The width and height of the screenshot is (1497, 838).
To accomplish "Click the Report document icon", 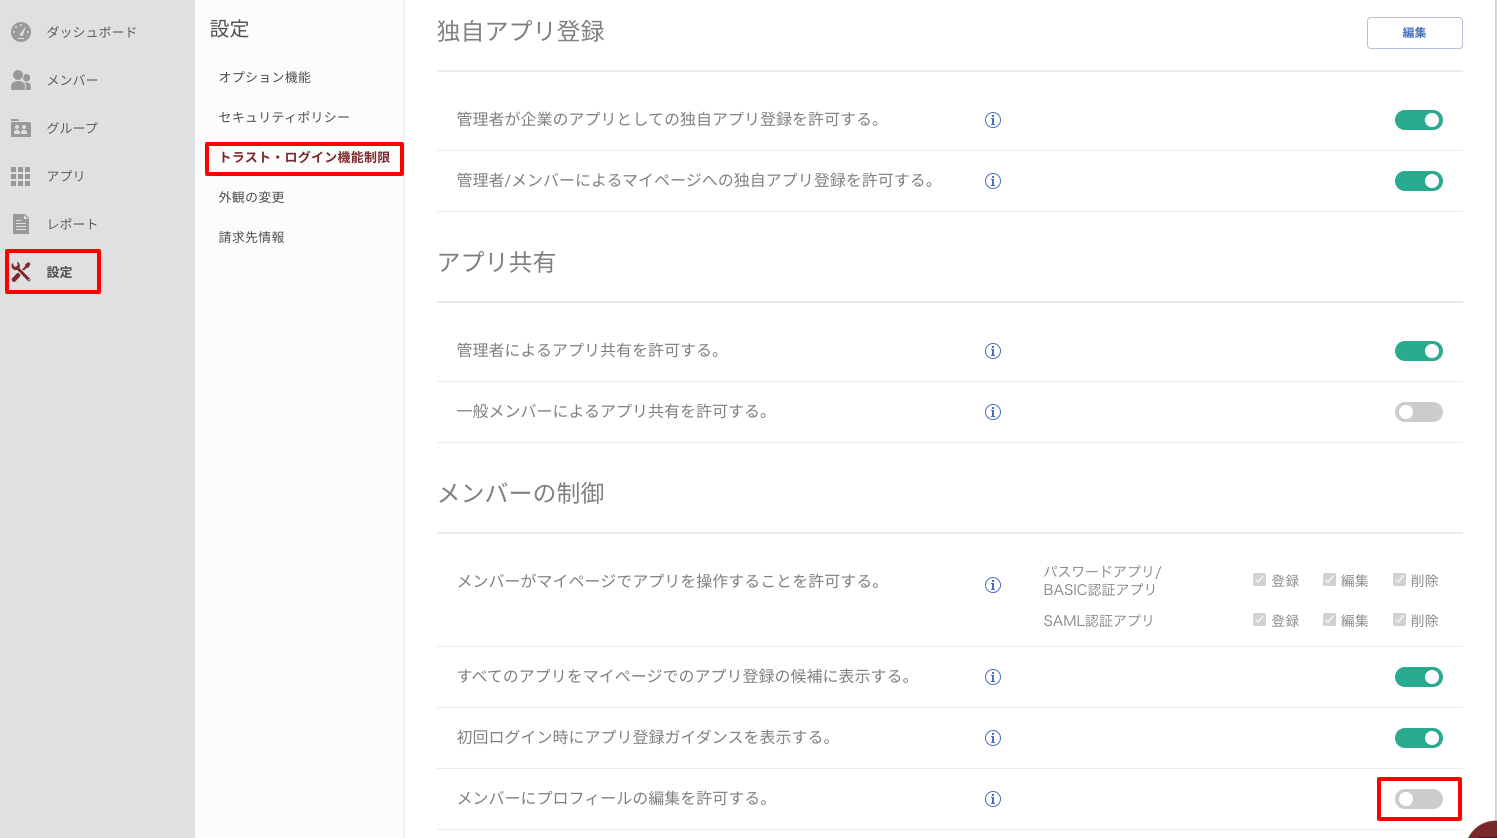I will 21,224.
